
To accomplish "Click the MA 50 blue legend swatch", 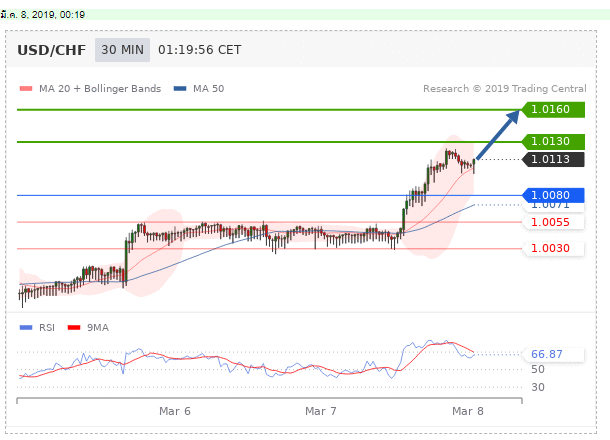I will point(180,89).
